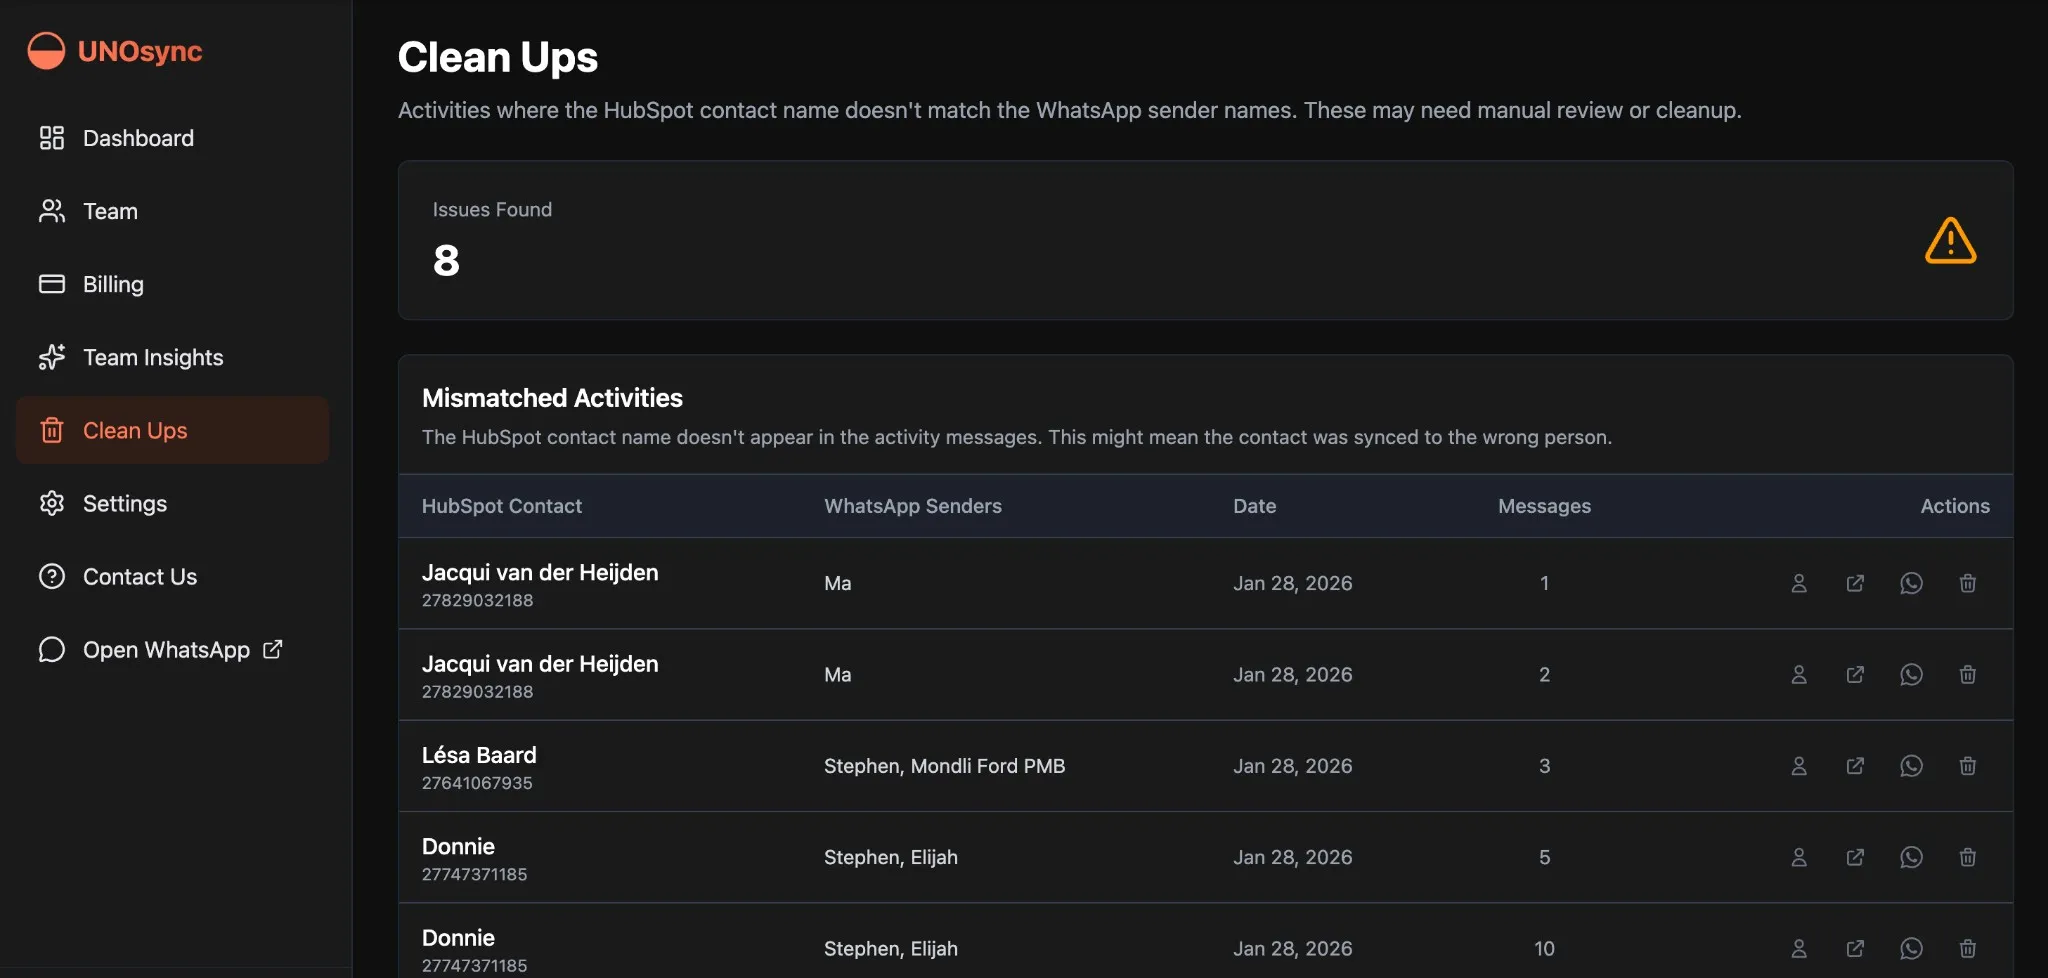Click the Contact Us link
2048x978 pixels.
pos(140,576)
